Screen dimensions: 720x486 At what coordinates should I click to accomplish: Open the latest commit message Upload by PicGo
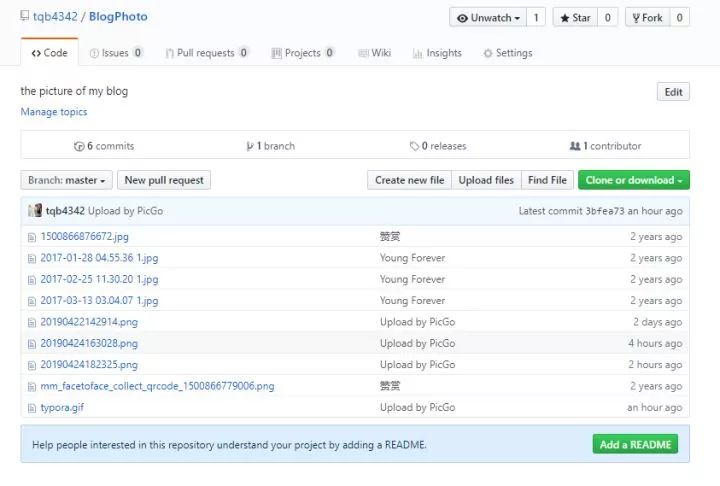pos(125,211)
